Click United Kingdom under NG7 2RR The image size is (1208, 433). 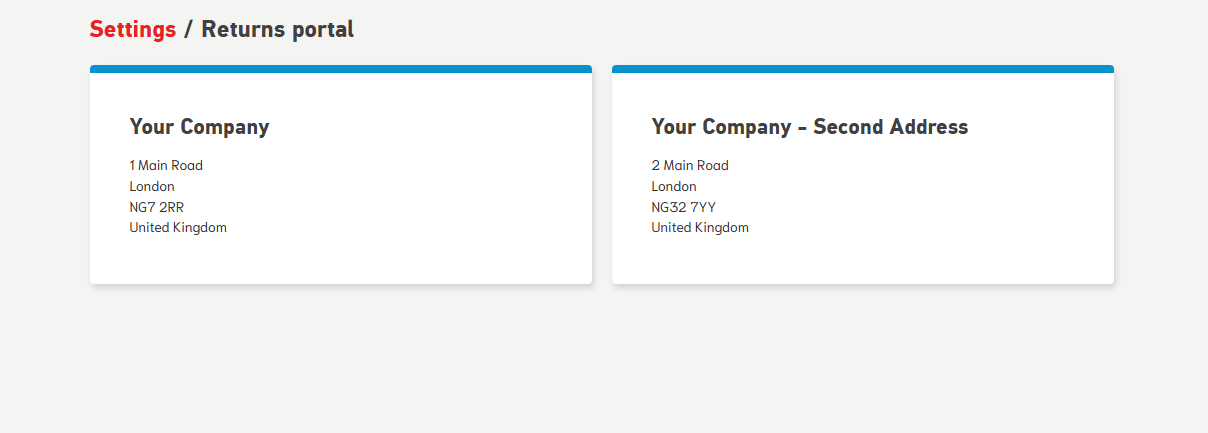178,227
